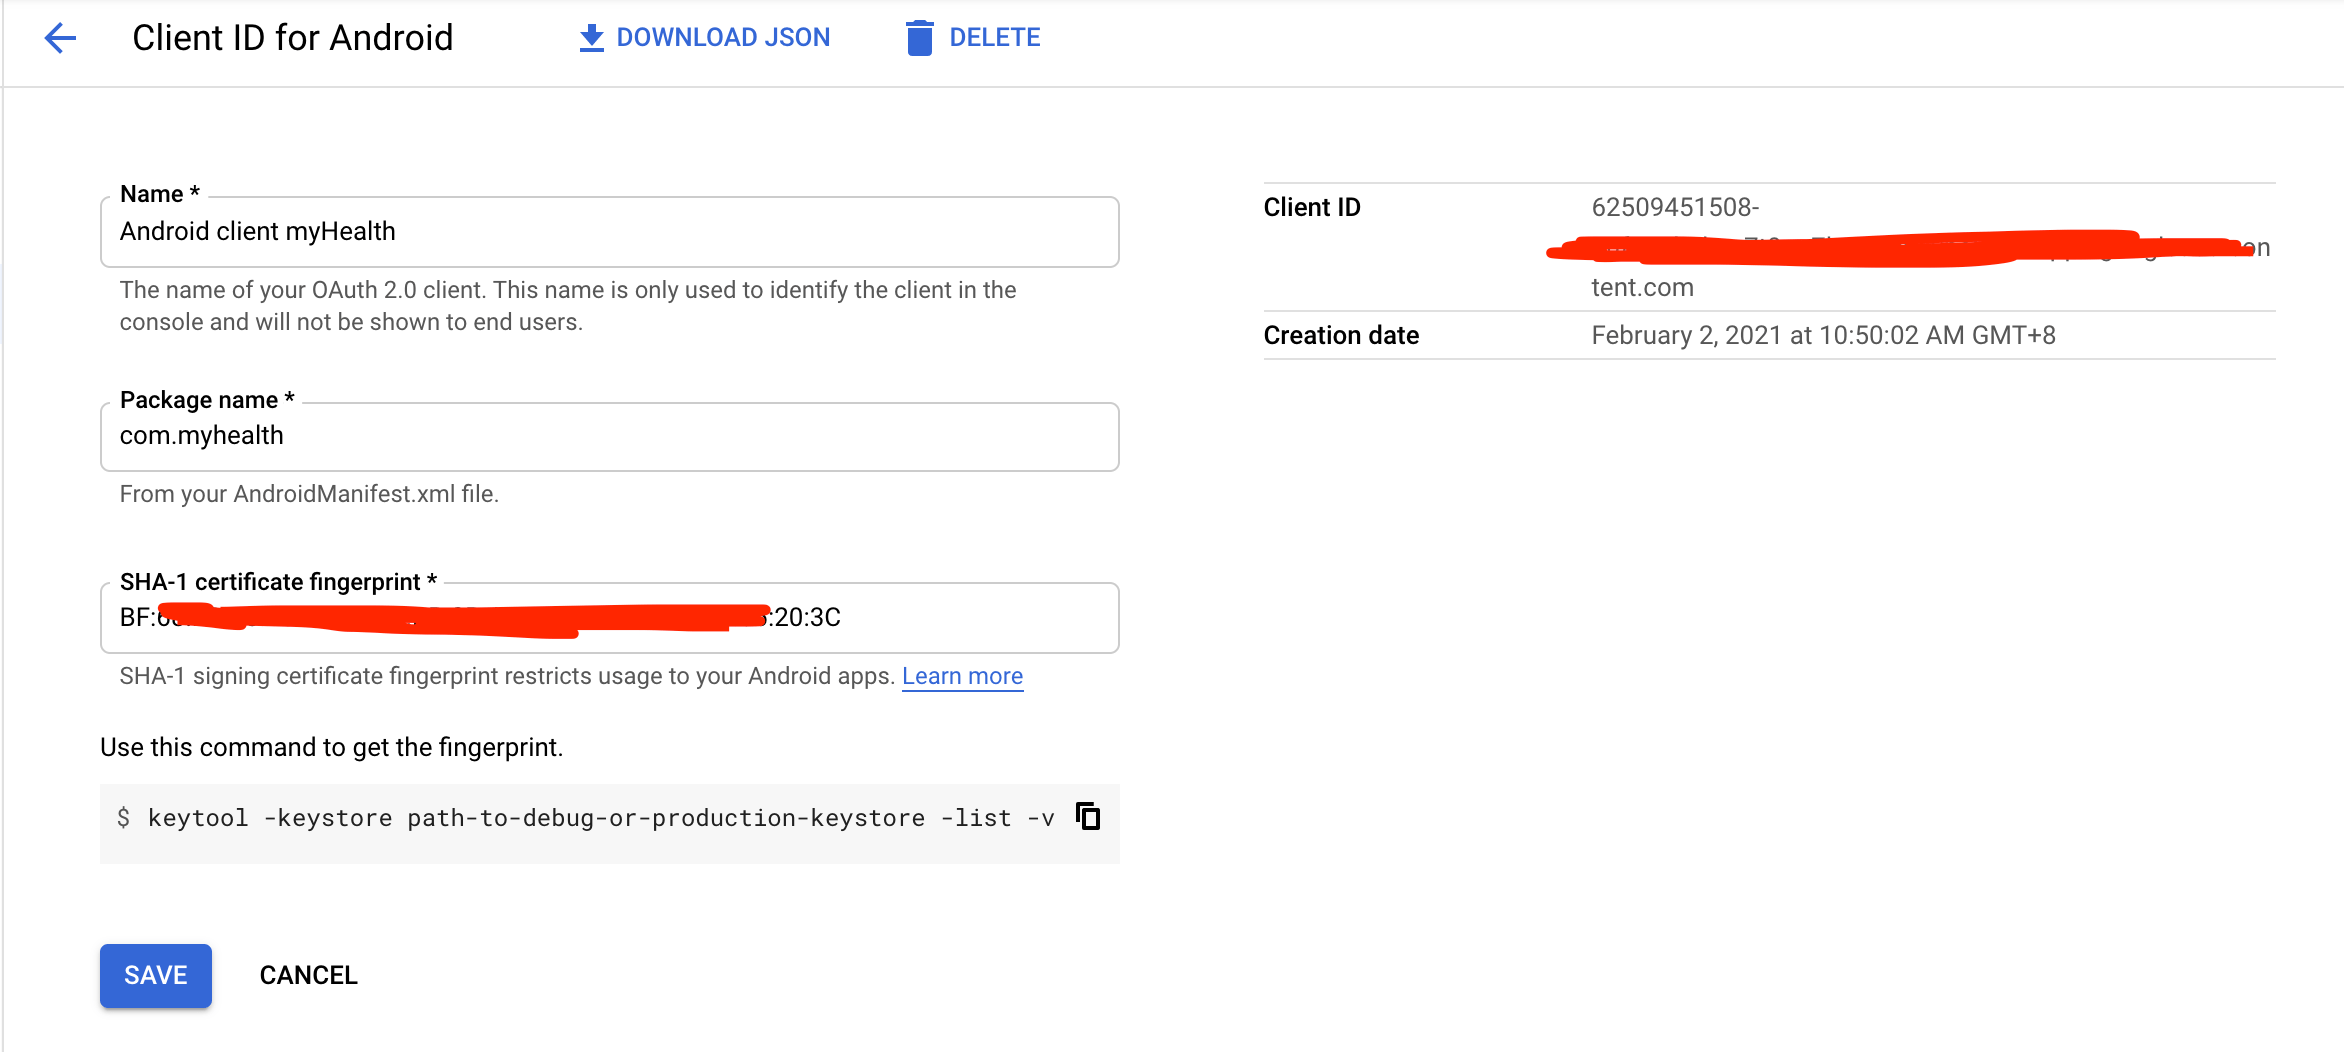Image resolution: width=2344 pixels, height=1052 pixels.
Task: Click the download icon beside DOWNLOAD JSON
Action: tap(591, 38)
